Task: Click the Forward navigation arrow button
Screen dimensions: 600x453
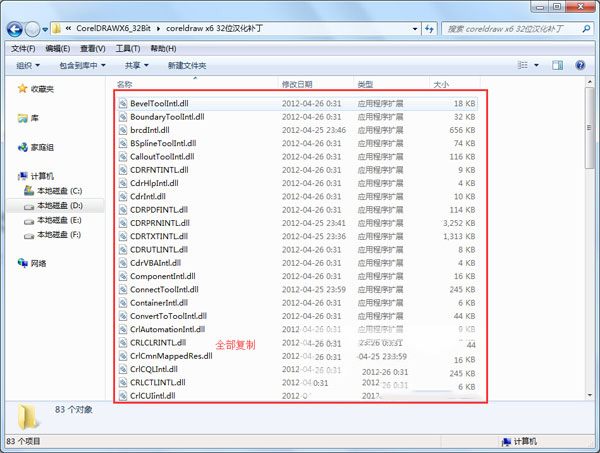Action: point(32,29)
